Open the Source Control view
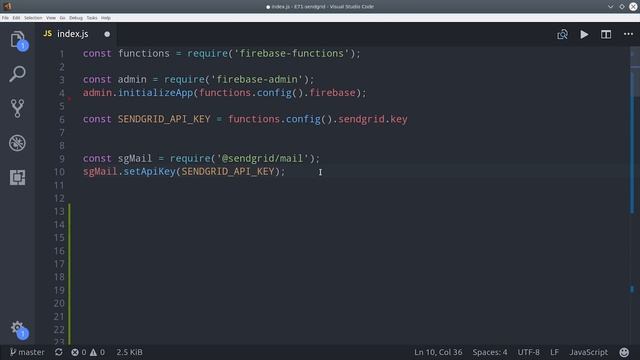This screenshot has width=640, height=360. tap(17, 108)
